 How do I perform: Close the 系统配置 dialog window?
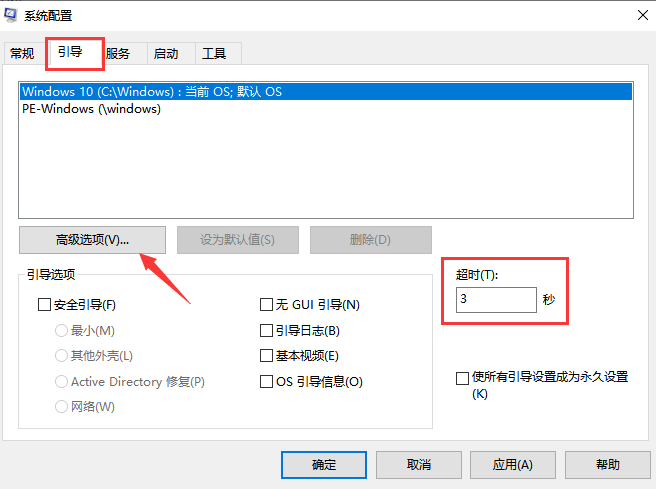[639, 15]
